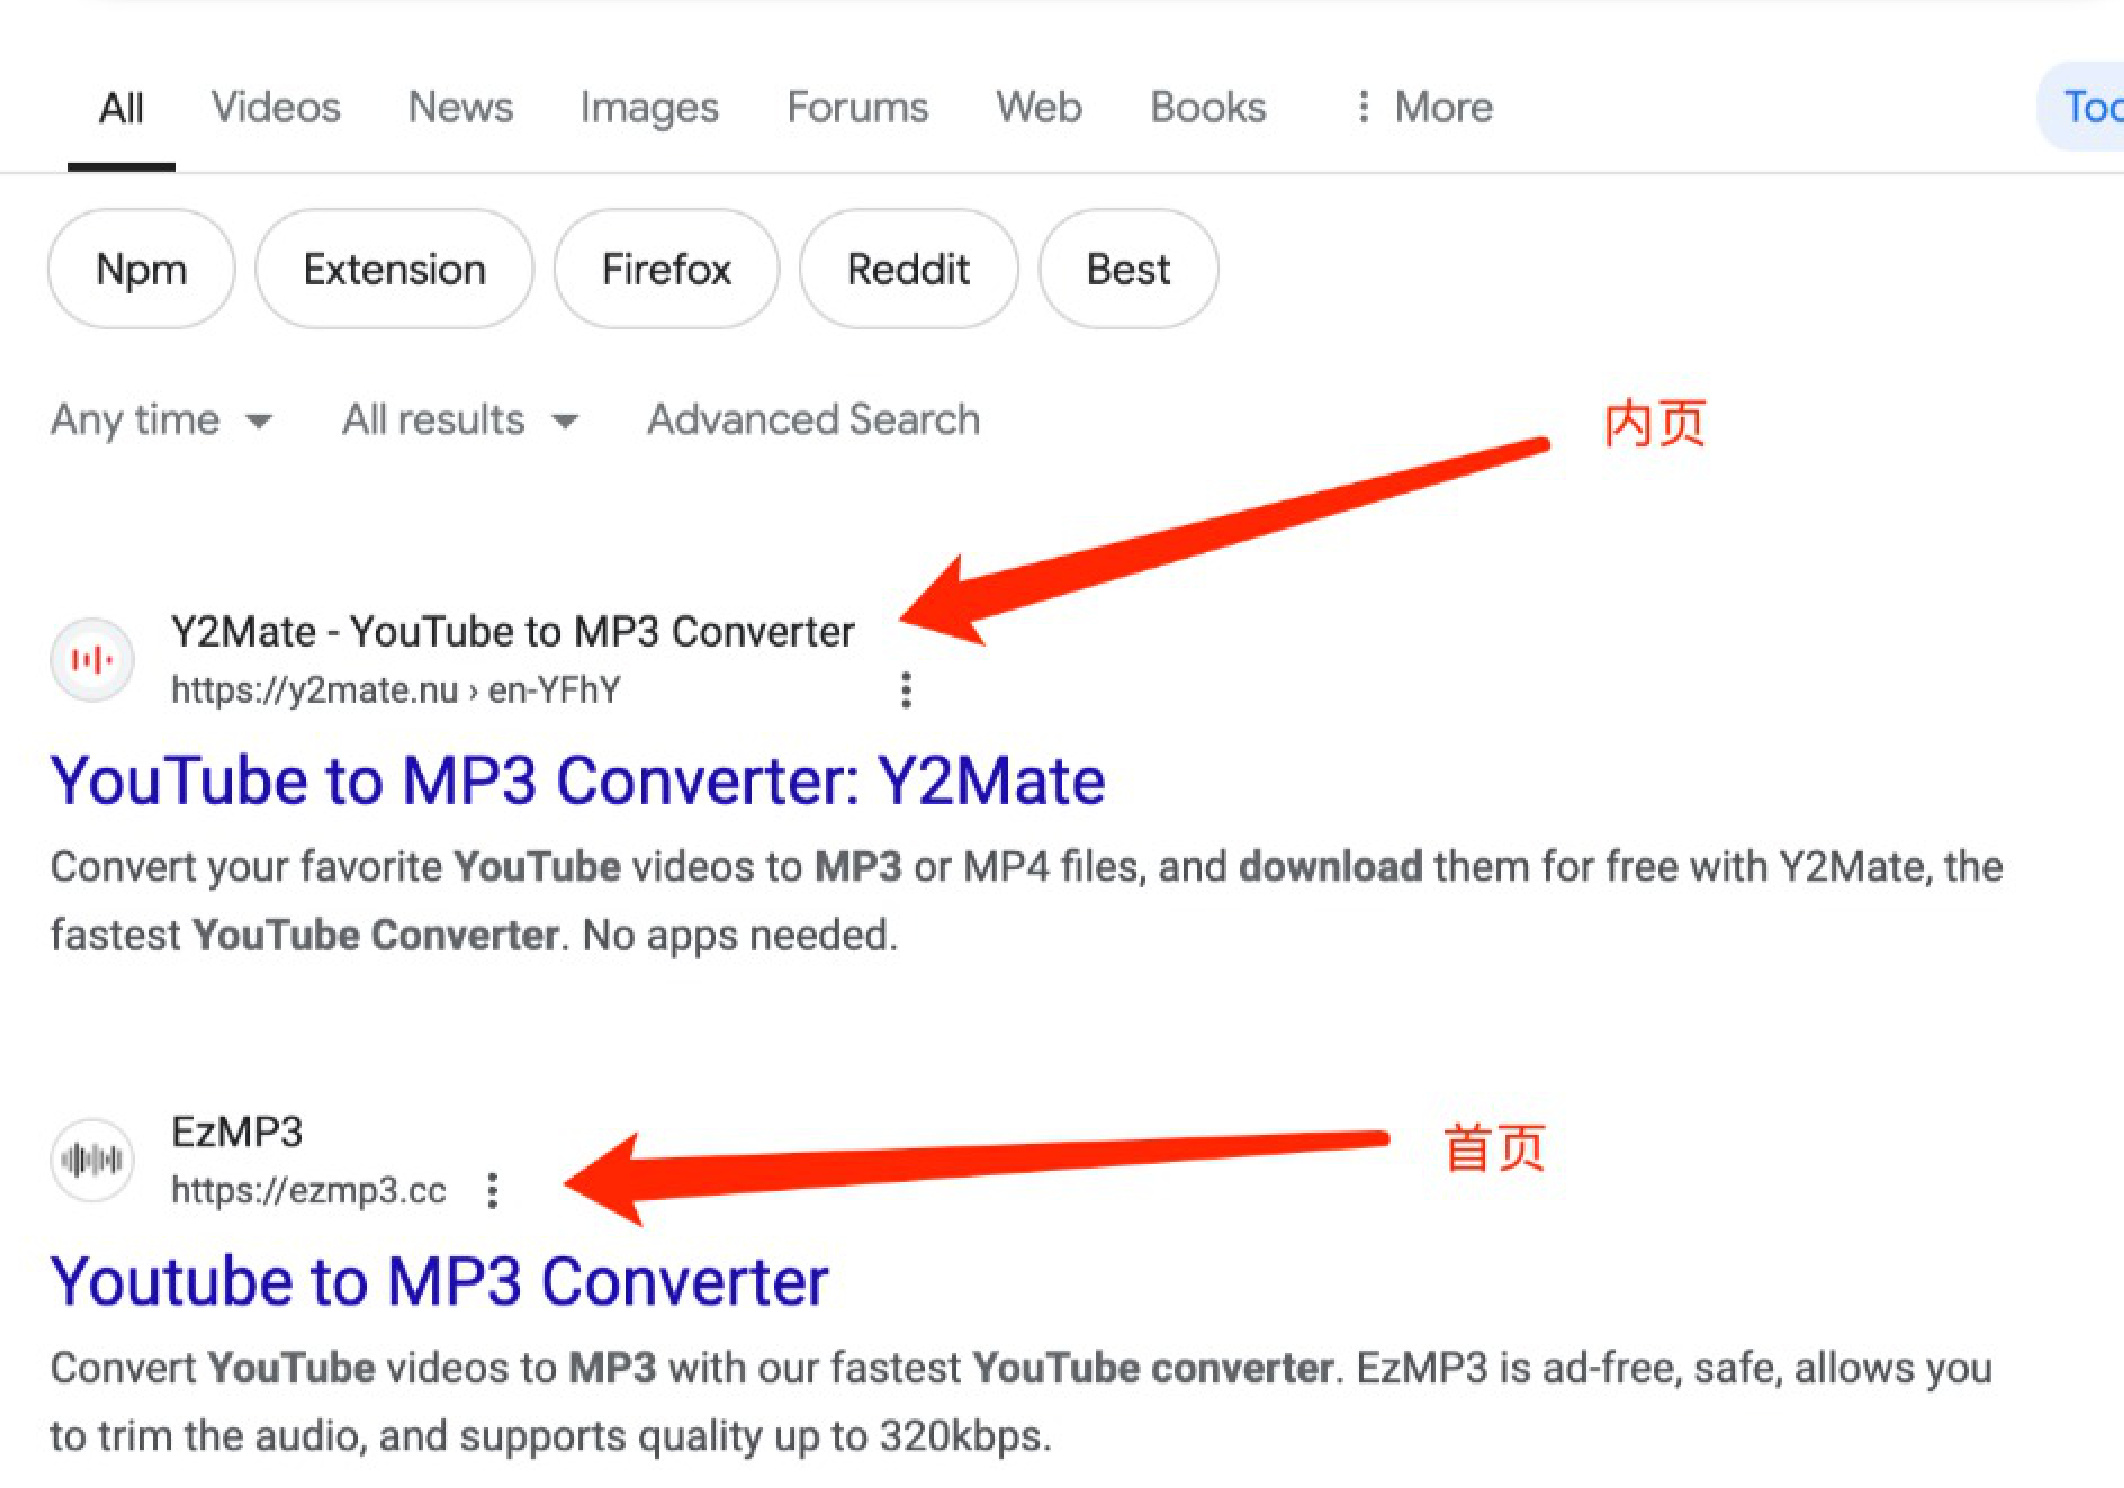Open YouTube to MP3 Converter: Y2Mate result
Screen dimensions: 2124x1488
tap(578, 781)
